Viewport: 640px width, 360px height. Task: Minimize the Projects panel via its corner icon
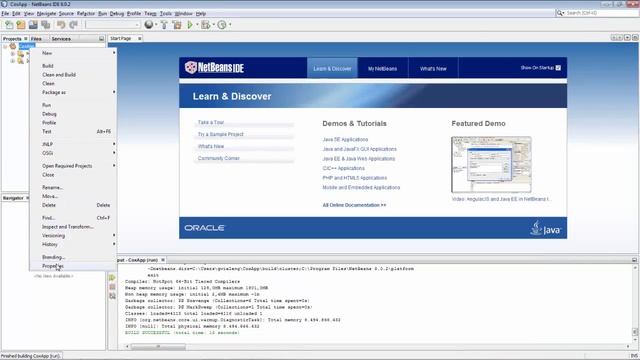[x=101, y=38]
